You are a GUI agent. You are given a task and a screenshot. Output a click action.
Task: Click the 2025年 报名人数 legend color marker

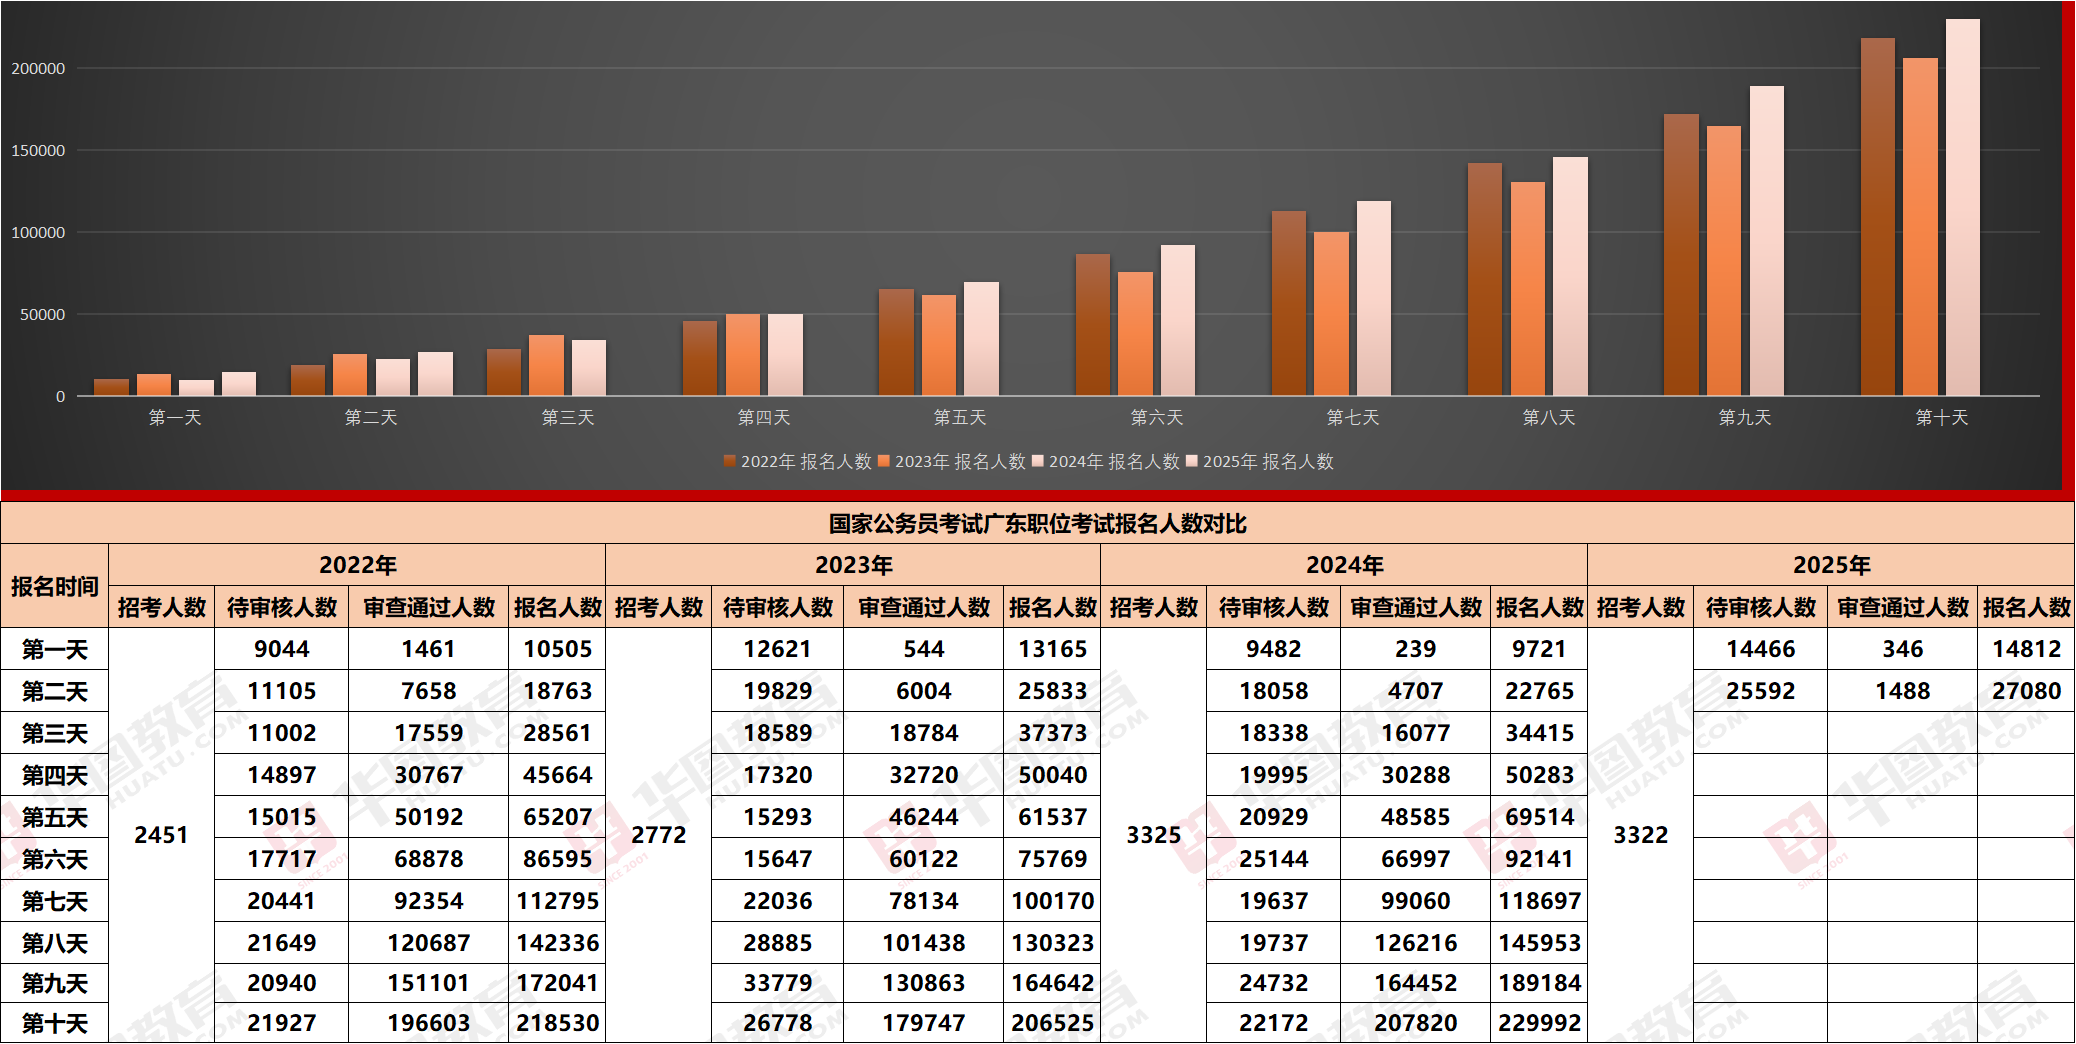(x=1192, y=461)
